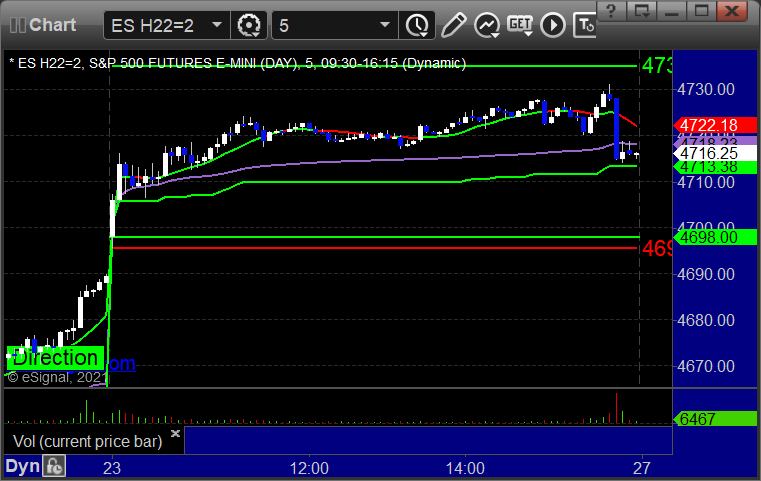
Task: Click the 4690.00 price axis label
Action: (706, 274)
